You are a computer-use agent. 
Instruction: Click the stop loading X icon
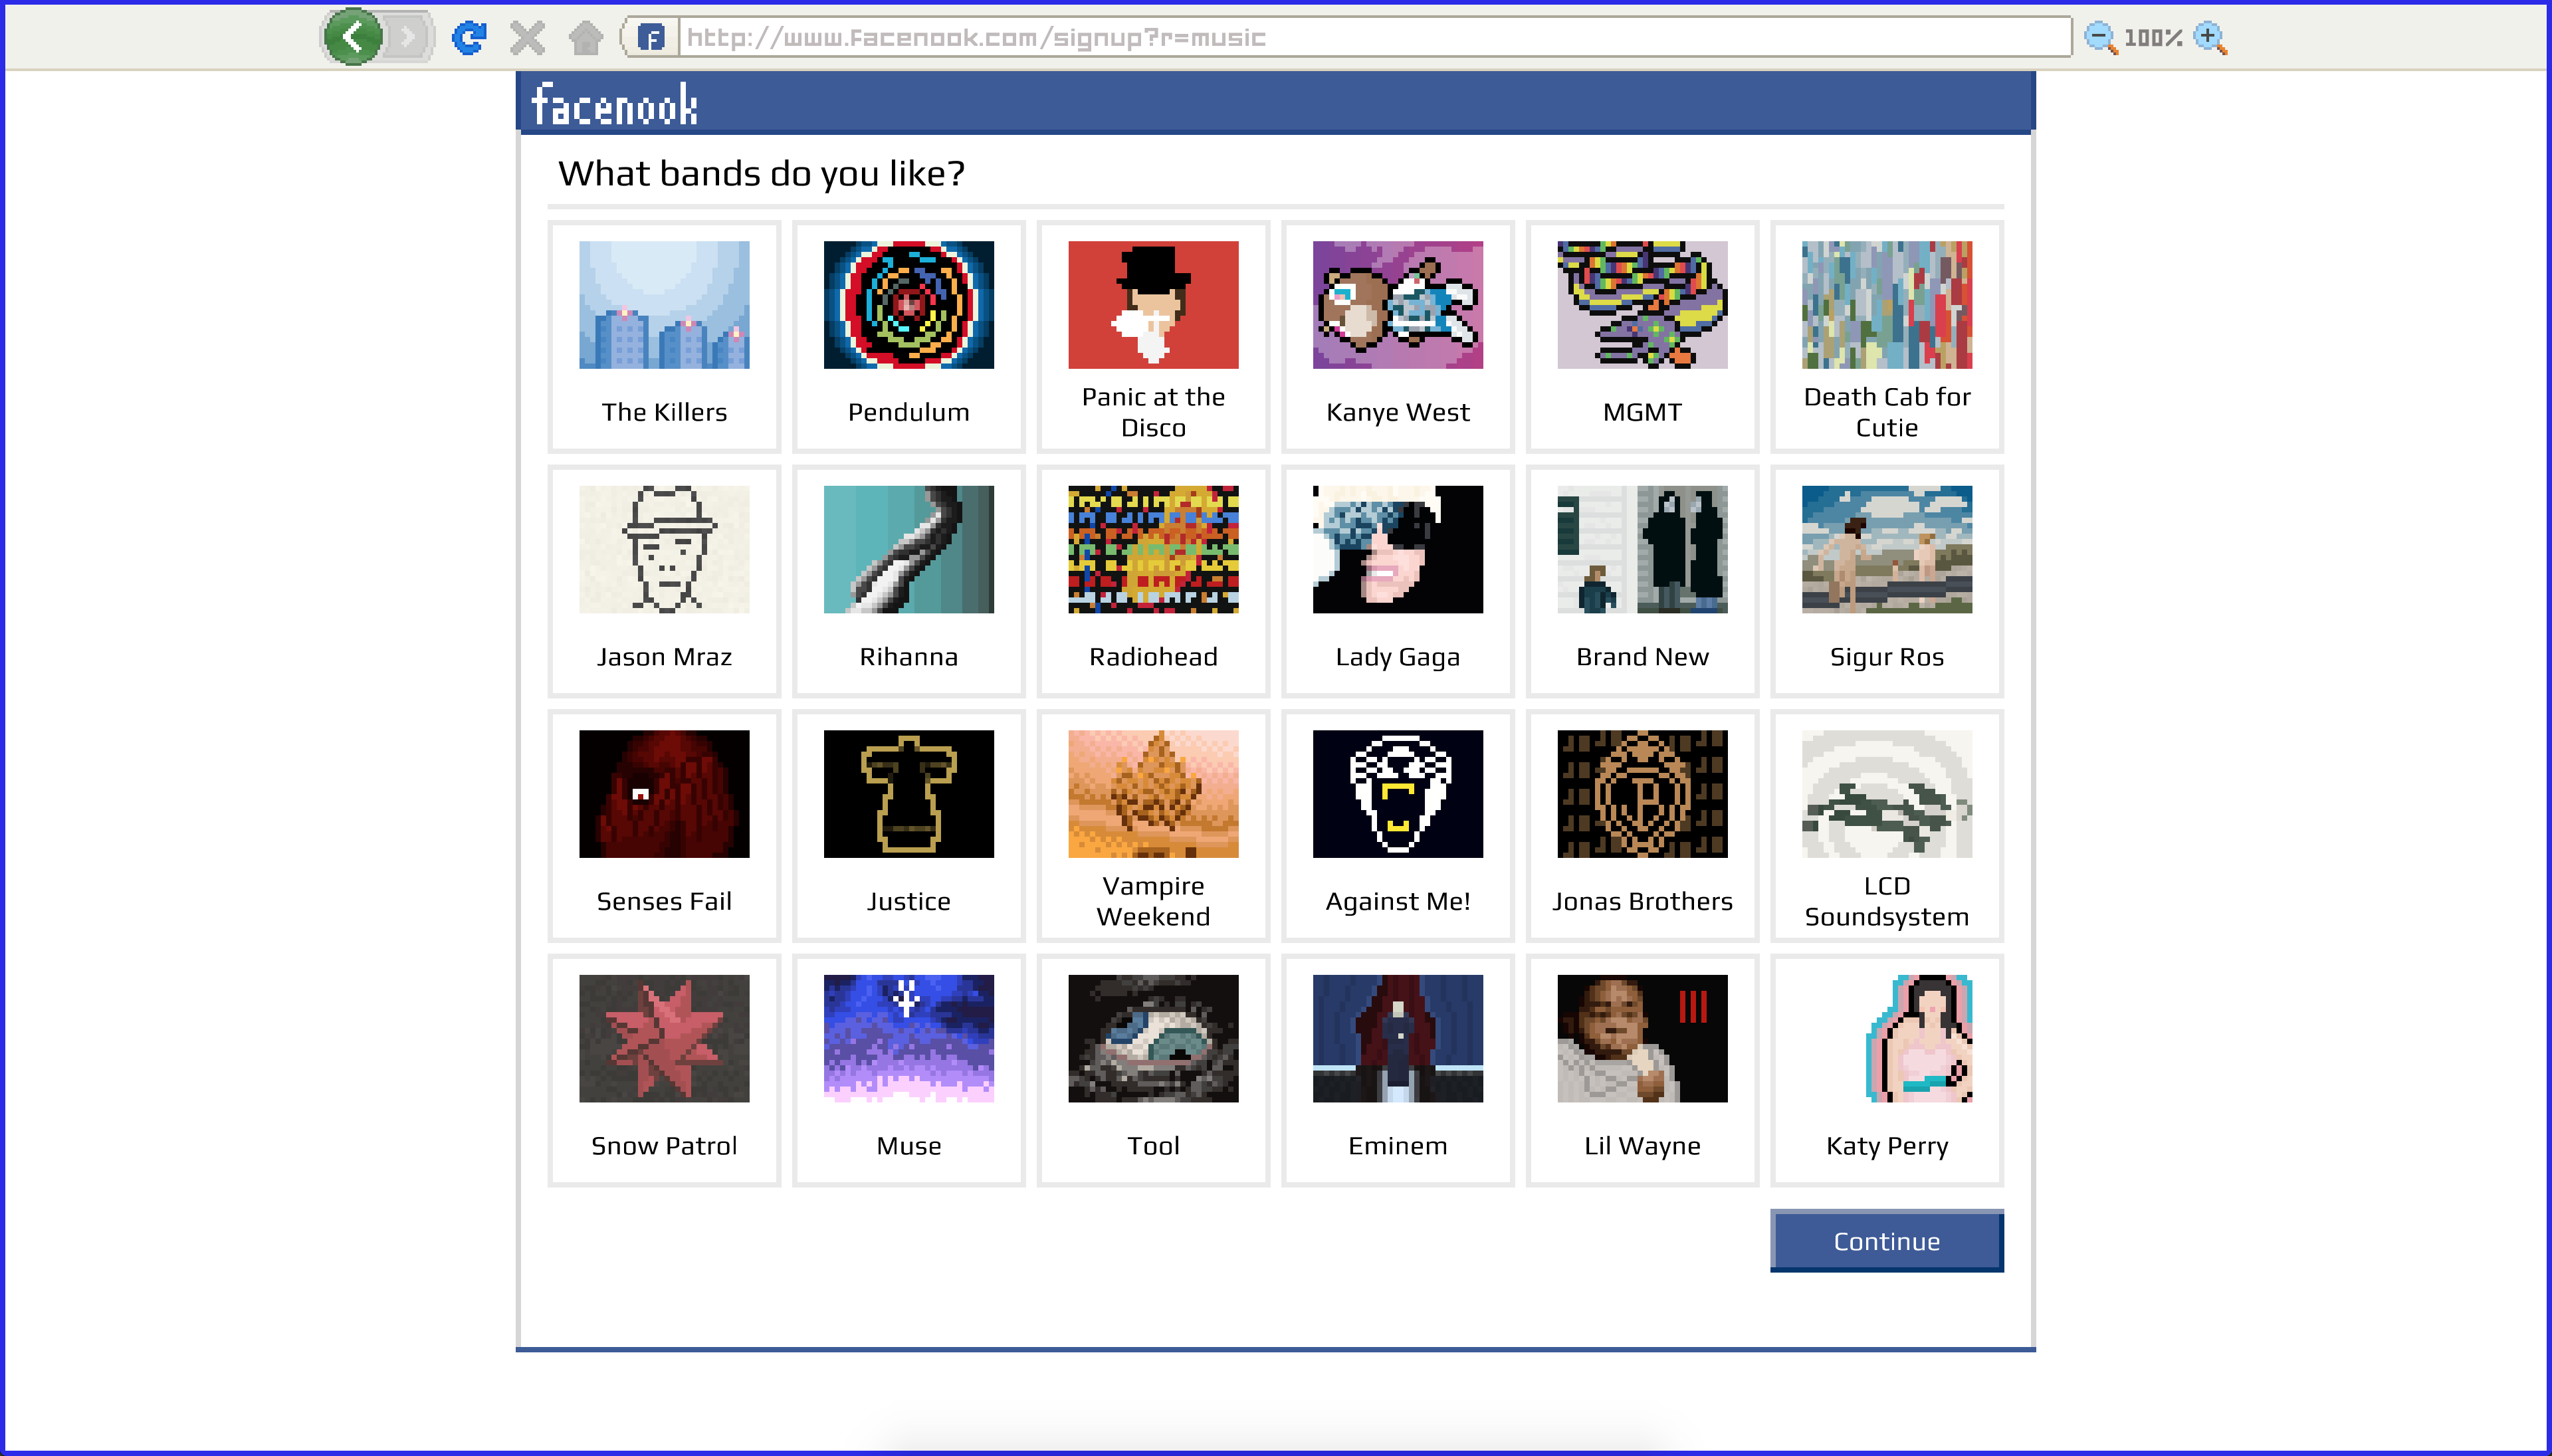[527, 38]
